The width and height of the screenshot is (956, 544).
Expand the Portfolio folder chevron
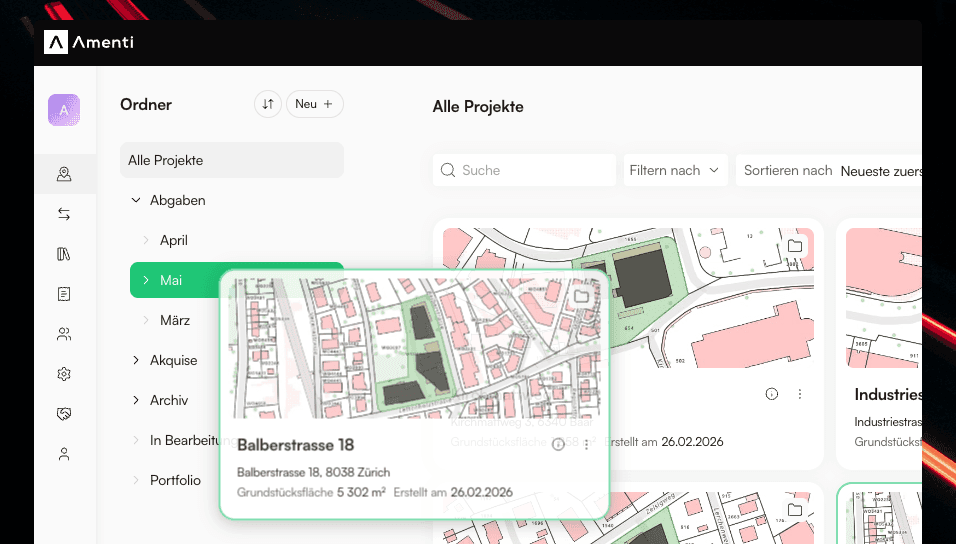pos(136,480)
